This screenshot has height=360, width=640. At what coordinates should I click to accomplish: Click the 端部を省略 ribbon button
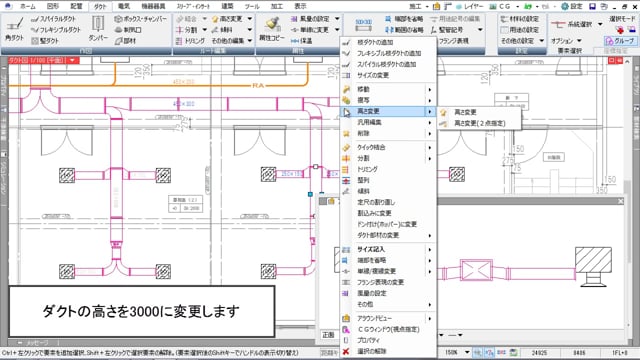pyautogui.click(x=404, y=19)
